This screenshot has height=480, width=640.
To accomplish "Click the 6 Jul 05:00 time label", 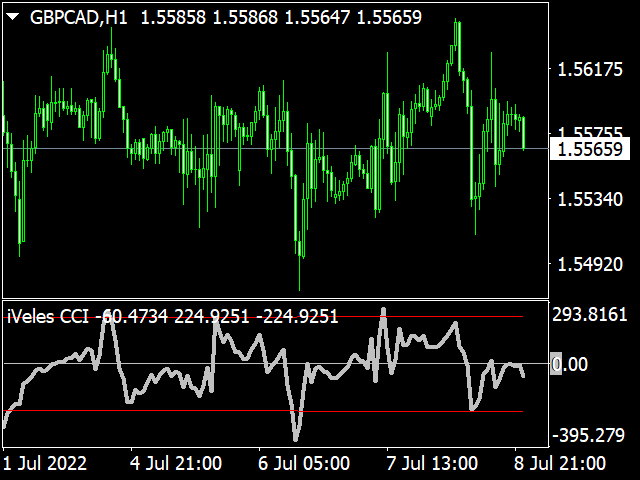I will tap(304, 464).
